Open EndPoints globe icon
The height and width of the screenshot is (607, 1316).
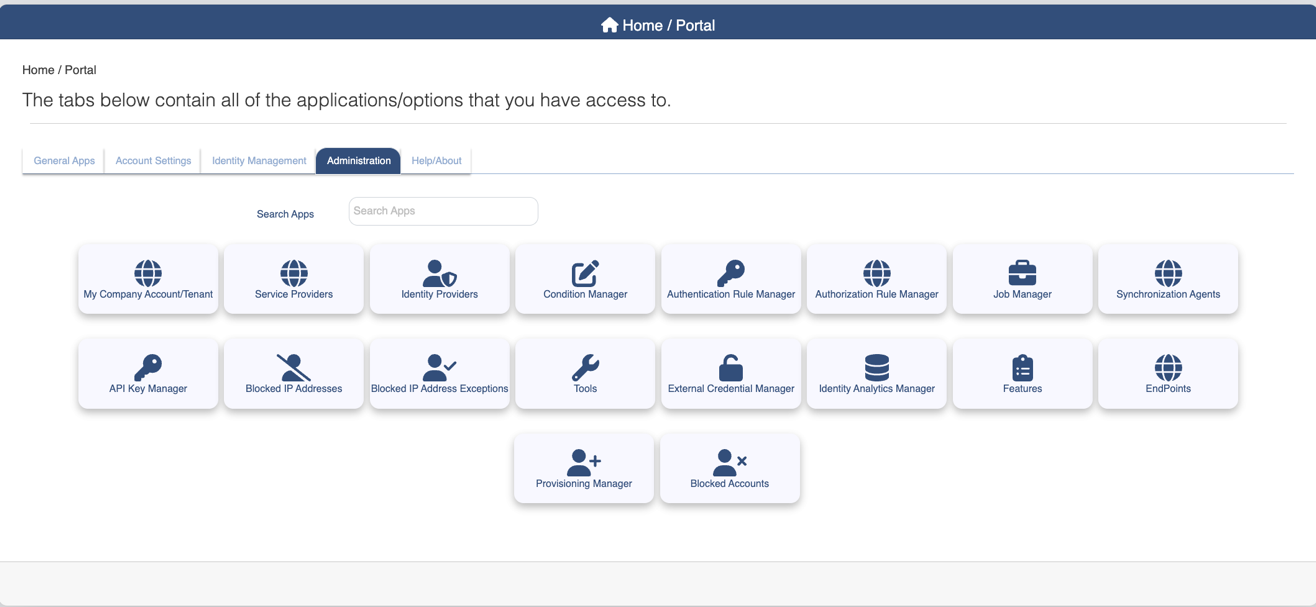(1168, 367)
